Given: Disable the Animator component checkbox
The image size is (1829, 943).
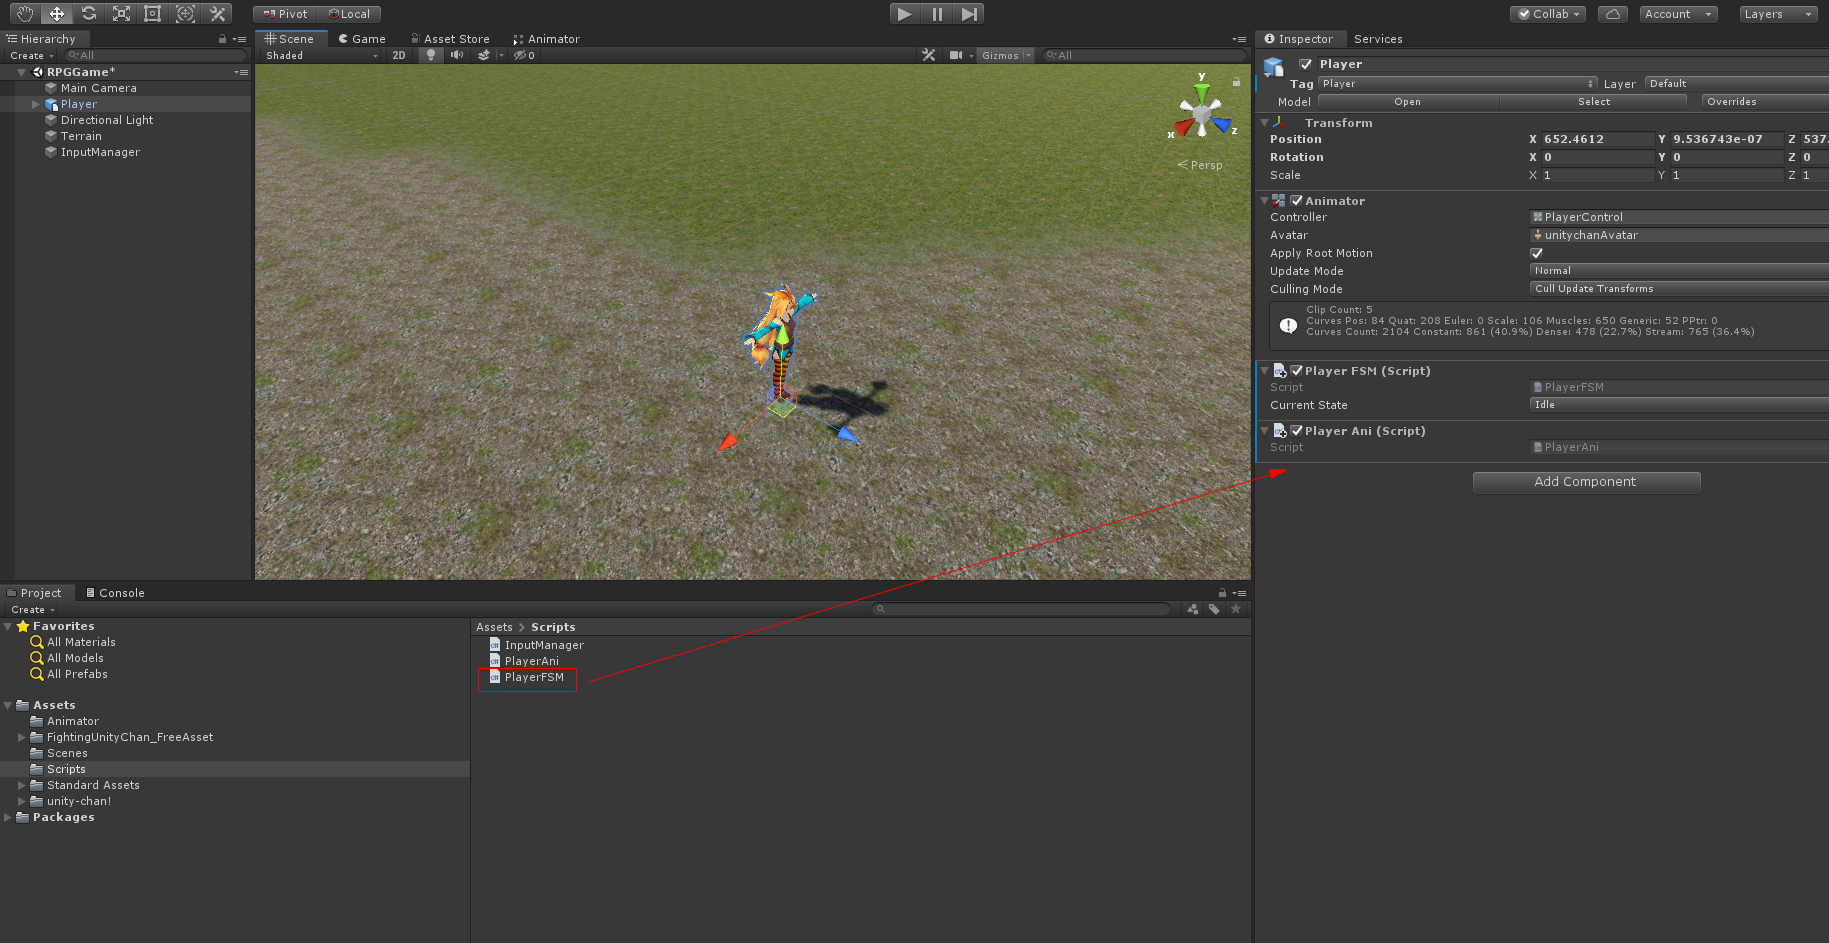Looking at the screenshot, I should (1296, 201).
